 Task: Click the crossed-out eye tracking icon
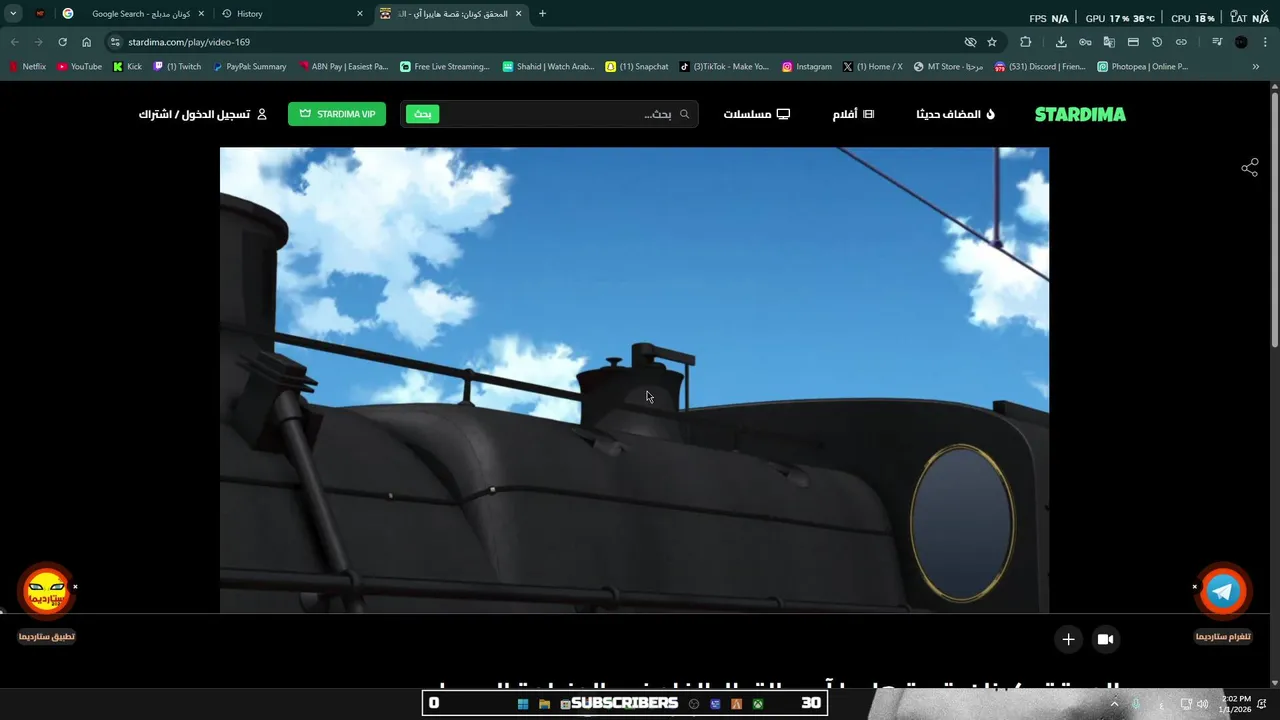pos(970,42)
